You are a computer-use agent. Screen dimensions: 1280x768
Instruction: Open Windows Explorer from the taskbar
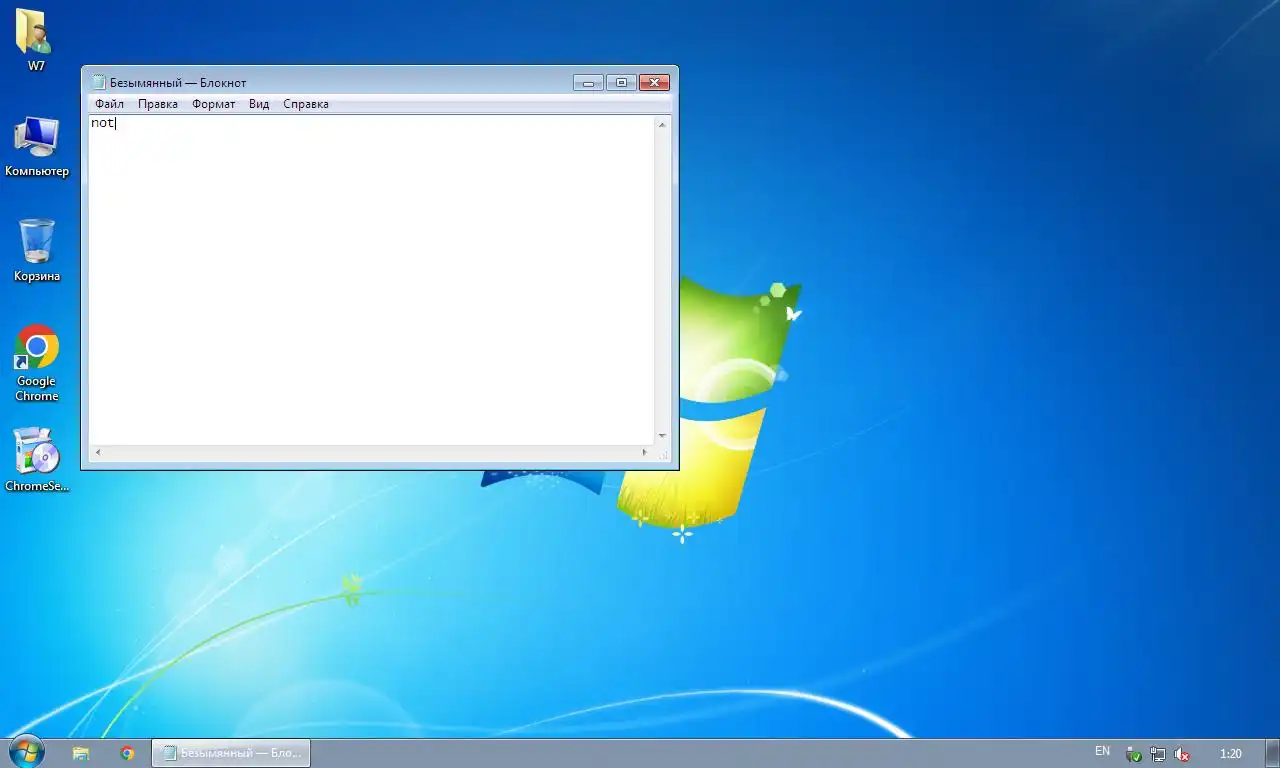tap(81, 753)
